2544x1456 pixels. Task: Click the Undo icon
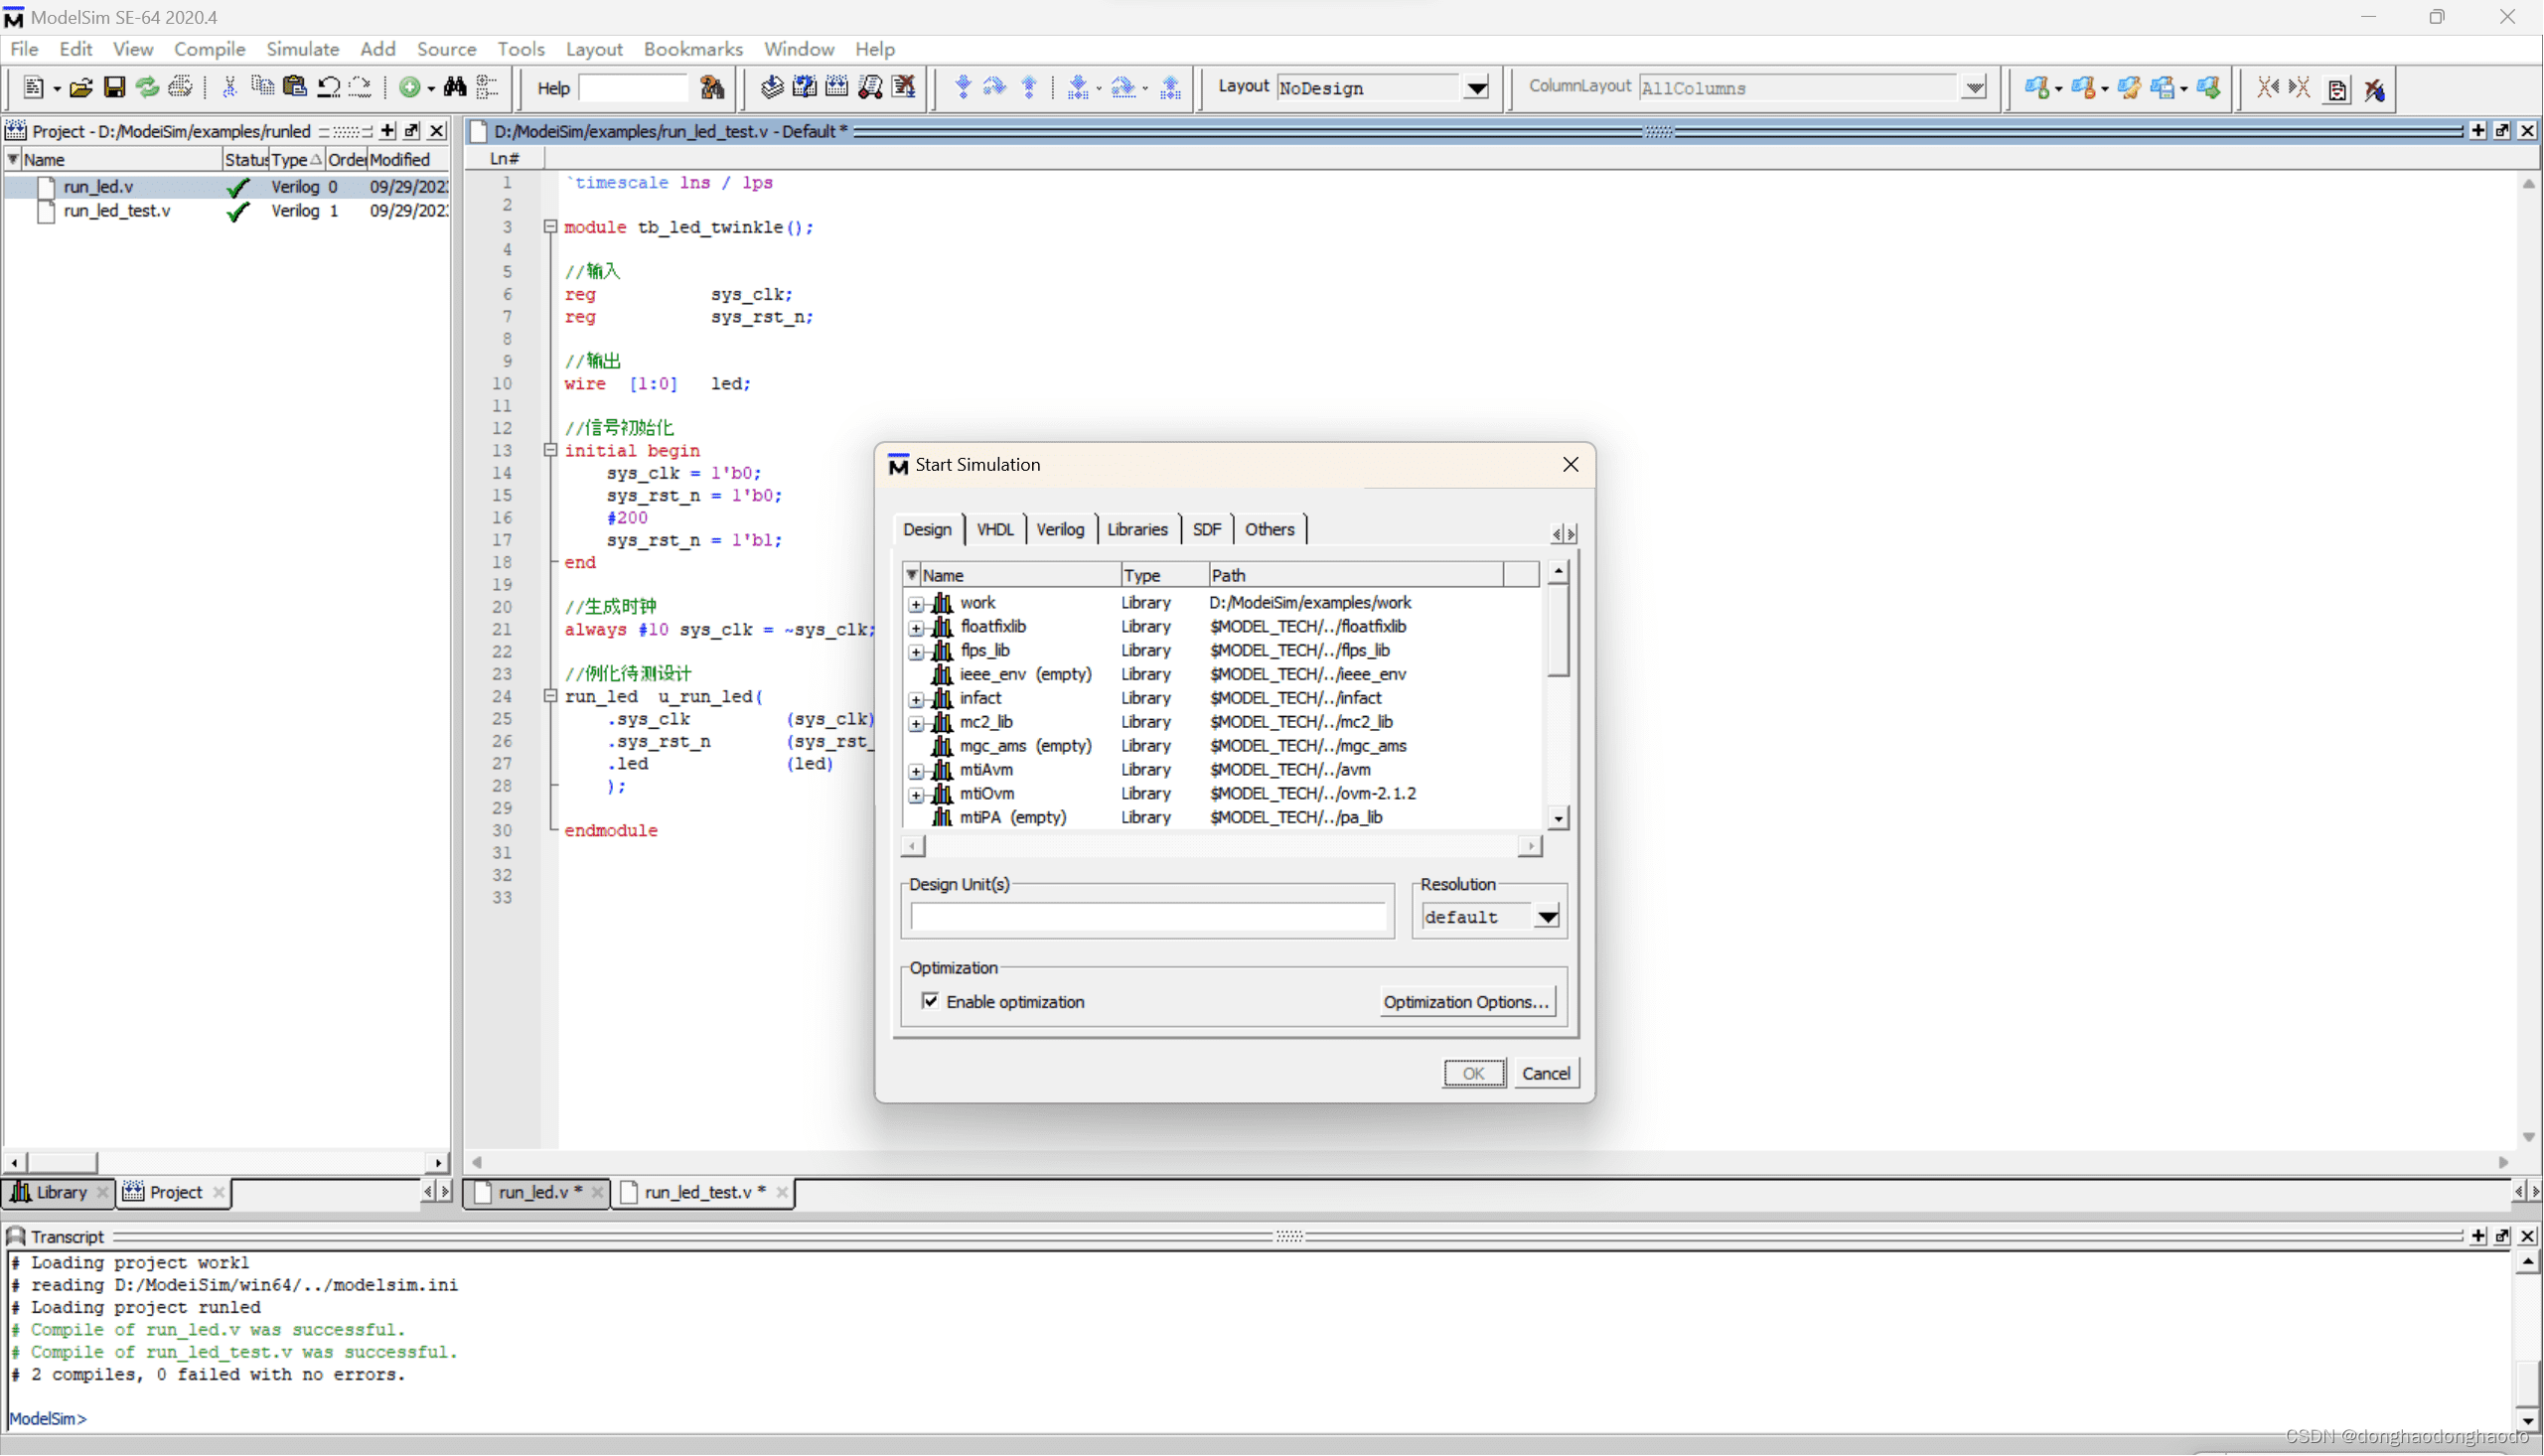click(x=328, y=88)
